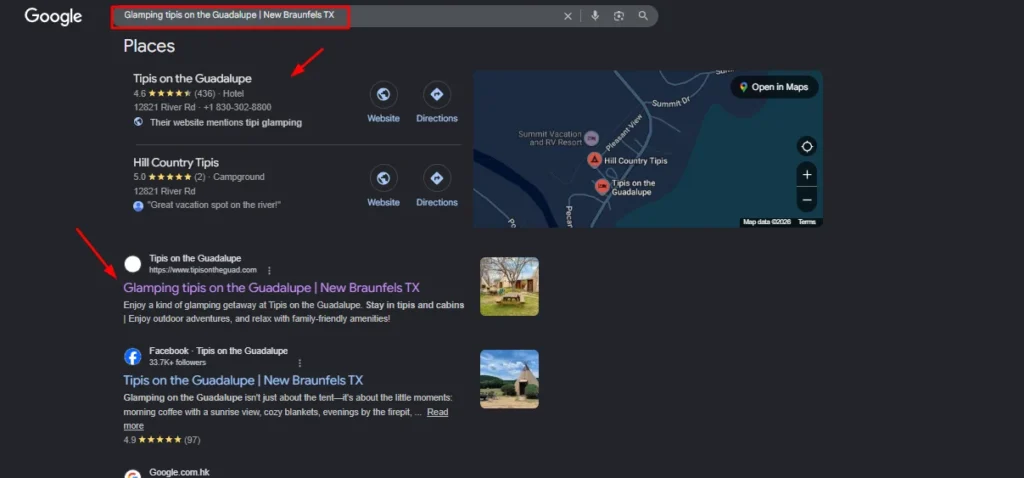Image resolution: width=1024 pixels, height=478 pixels.
Task: Center map on current location icon
Action: tap(807, 146)
